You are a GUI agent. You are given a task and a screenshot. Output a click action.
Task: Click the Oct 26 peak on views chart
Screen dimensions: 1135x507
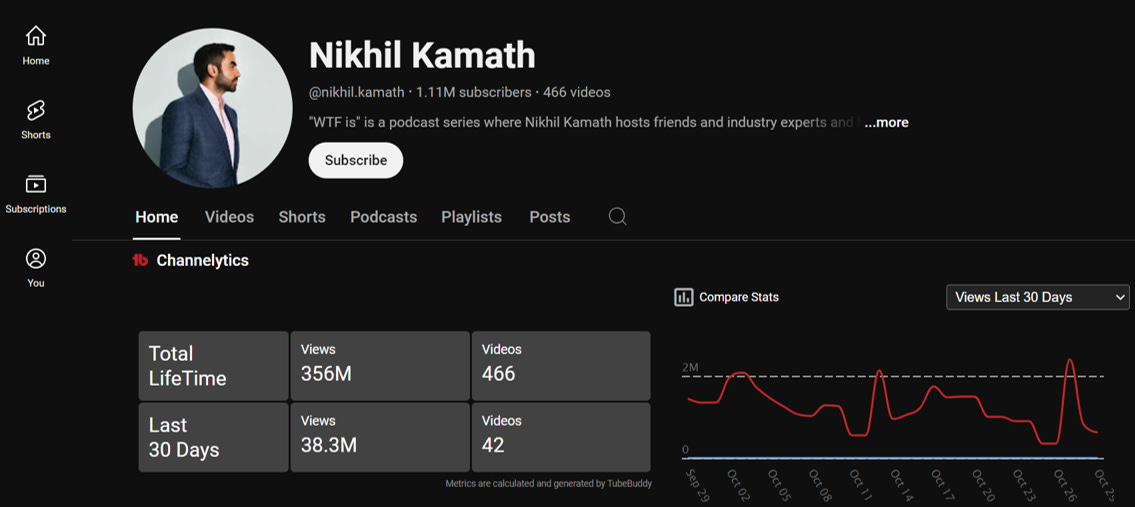pyautogui.click(x=1069, y=360)
